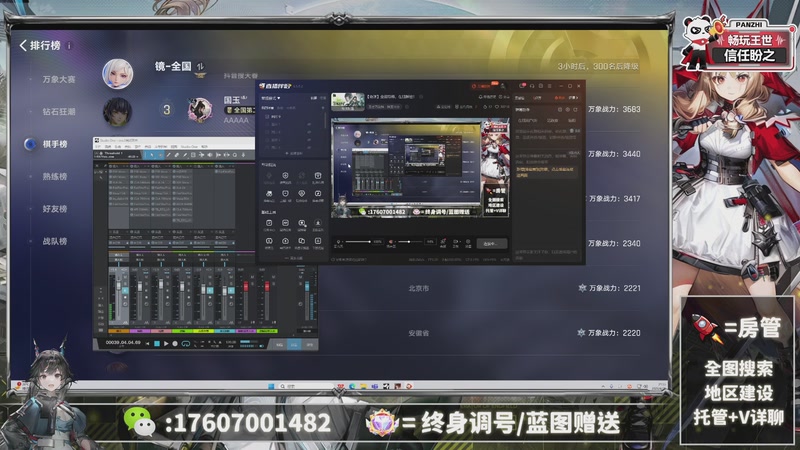Switch to the 钻石狂潮 ranking tab
This screenshot has width=800, height=450.
(58, 111)
